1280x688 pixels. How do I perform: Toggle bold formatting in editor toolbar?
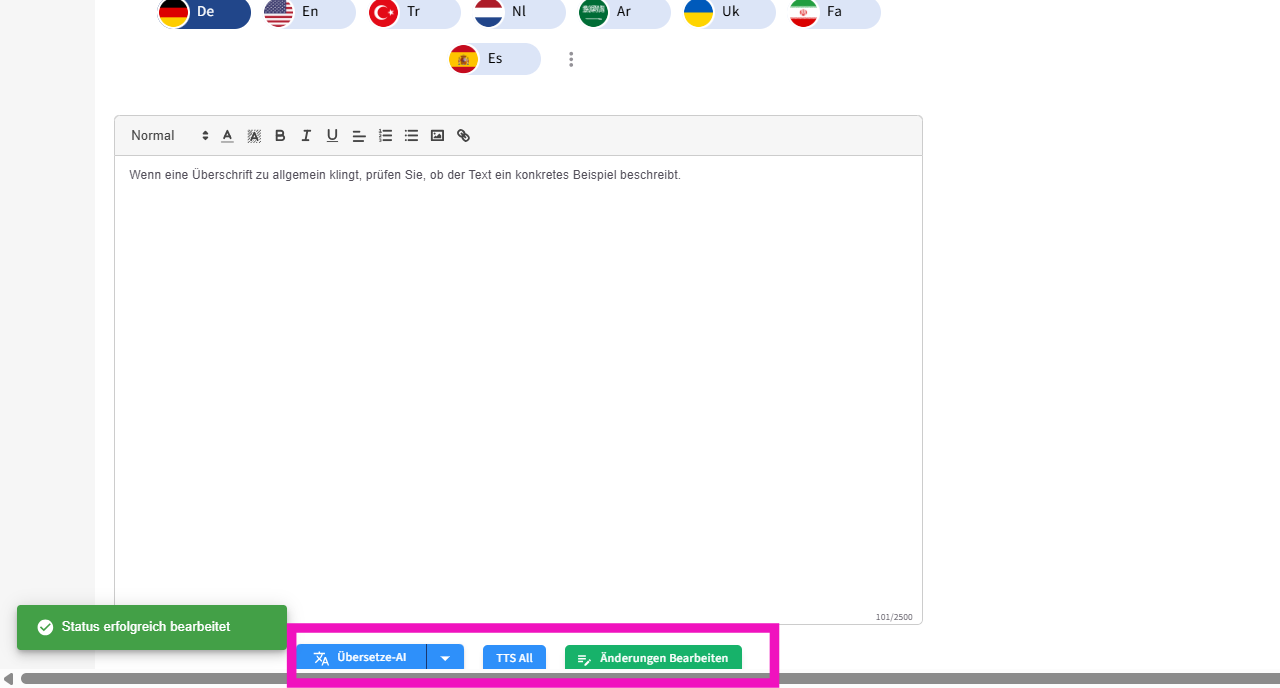pyautogui.click(x=280, y=136)
